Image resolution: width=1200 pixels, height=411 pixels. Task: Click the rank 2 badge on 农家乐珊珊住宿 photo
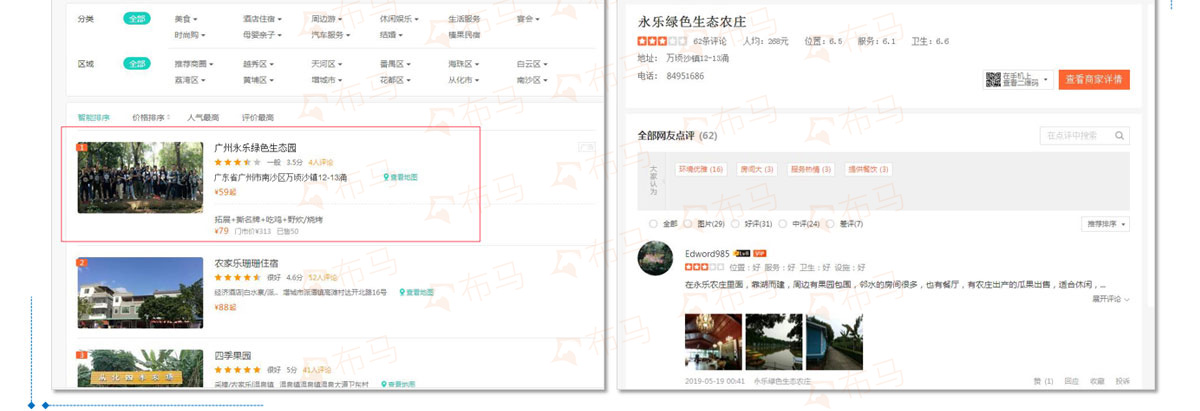coord(83,263)
